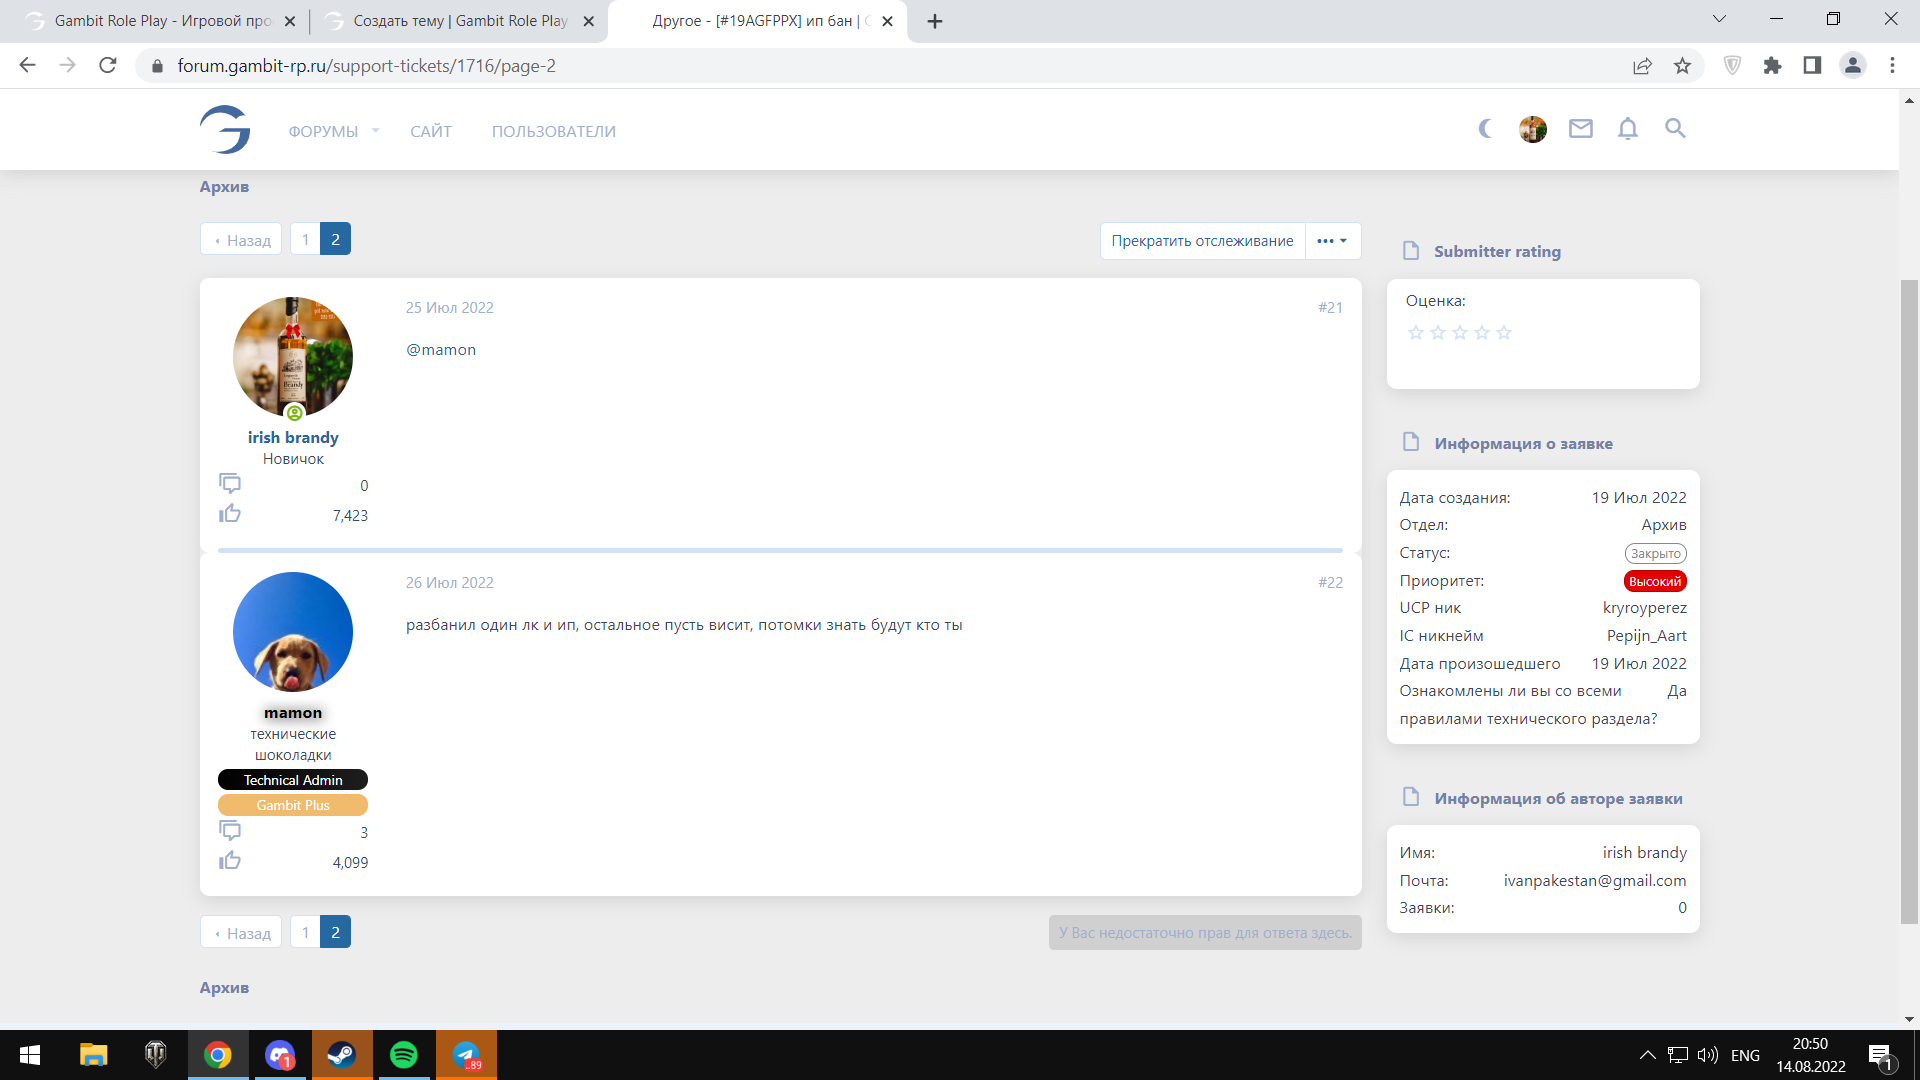Open the notifications bell icon

(x=1628, y=129)
